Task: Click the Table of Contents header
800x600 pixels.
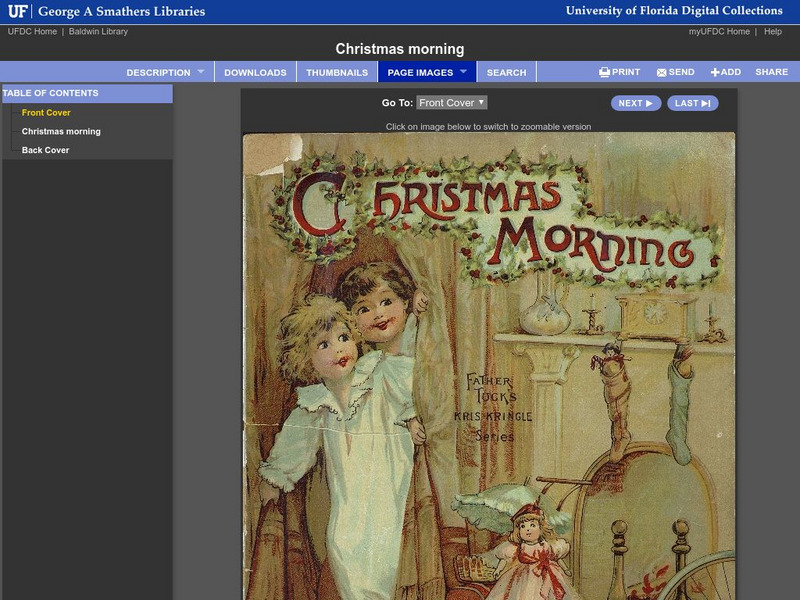Action: point(87,93)
